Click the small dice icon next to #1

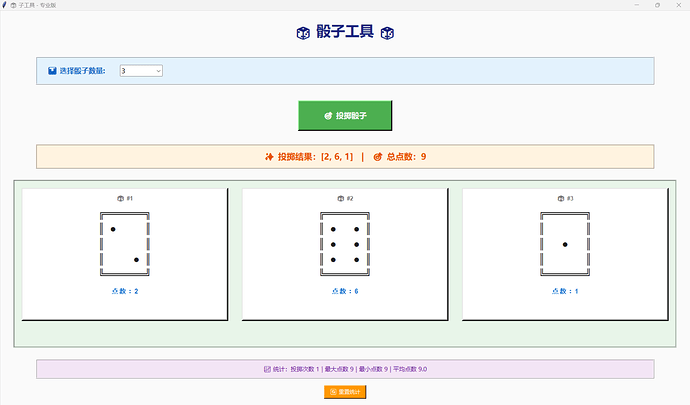[x=120, y=199]
